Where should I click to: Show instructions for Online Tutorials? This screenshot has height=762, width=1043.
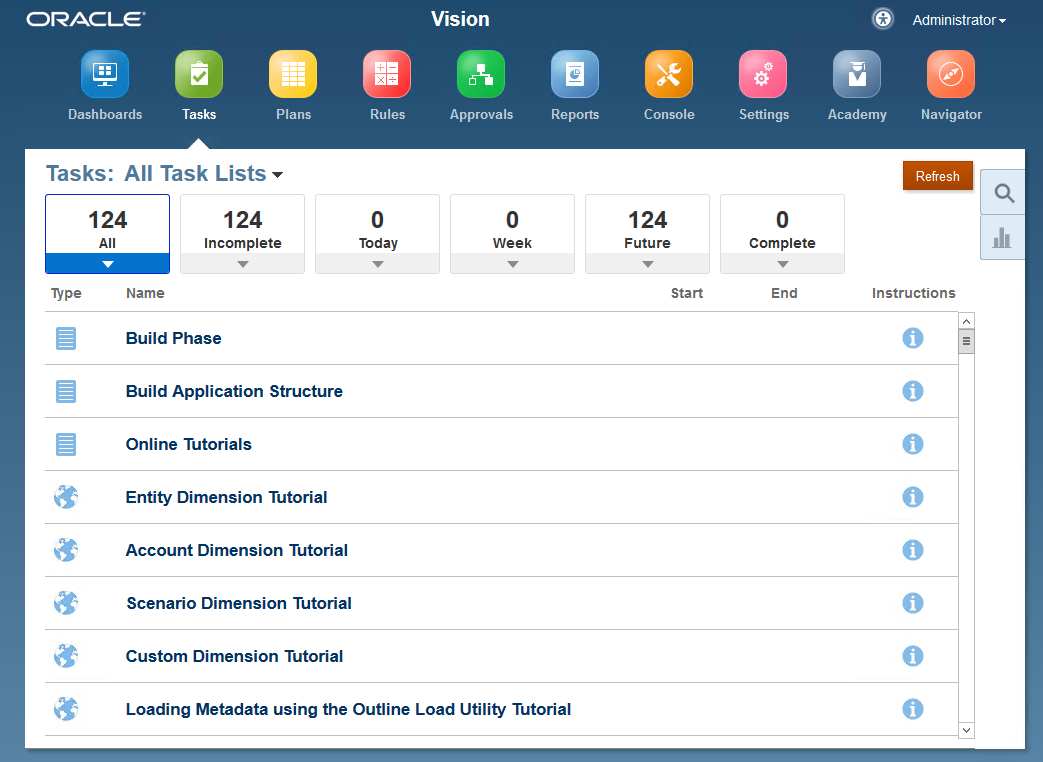click(x=913, y=444)
